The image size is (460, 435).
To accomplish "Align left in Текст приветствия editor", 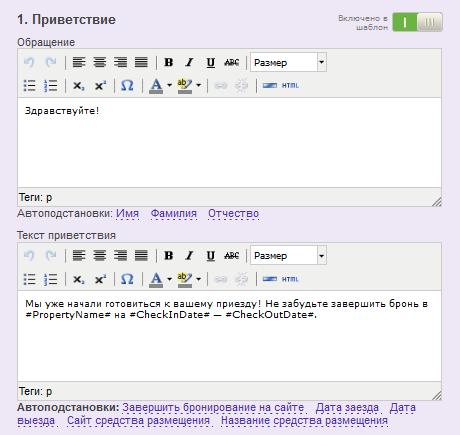I will pyautogui.click(x=79, y=256).
